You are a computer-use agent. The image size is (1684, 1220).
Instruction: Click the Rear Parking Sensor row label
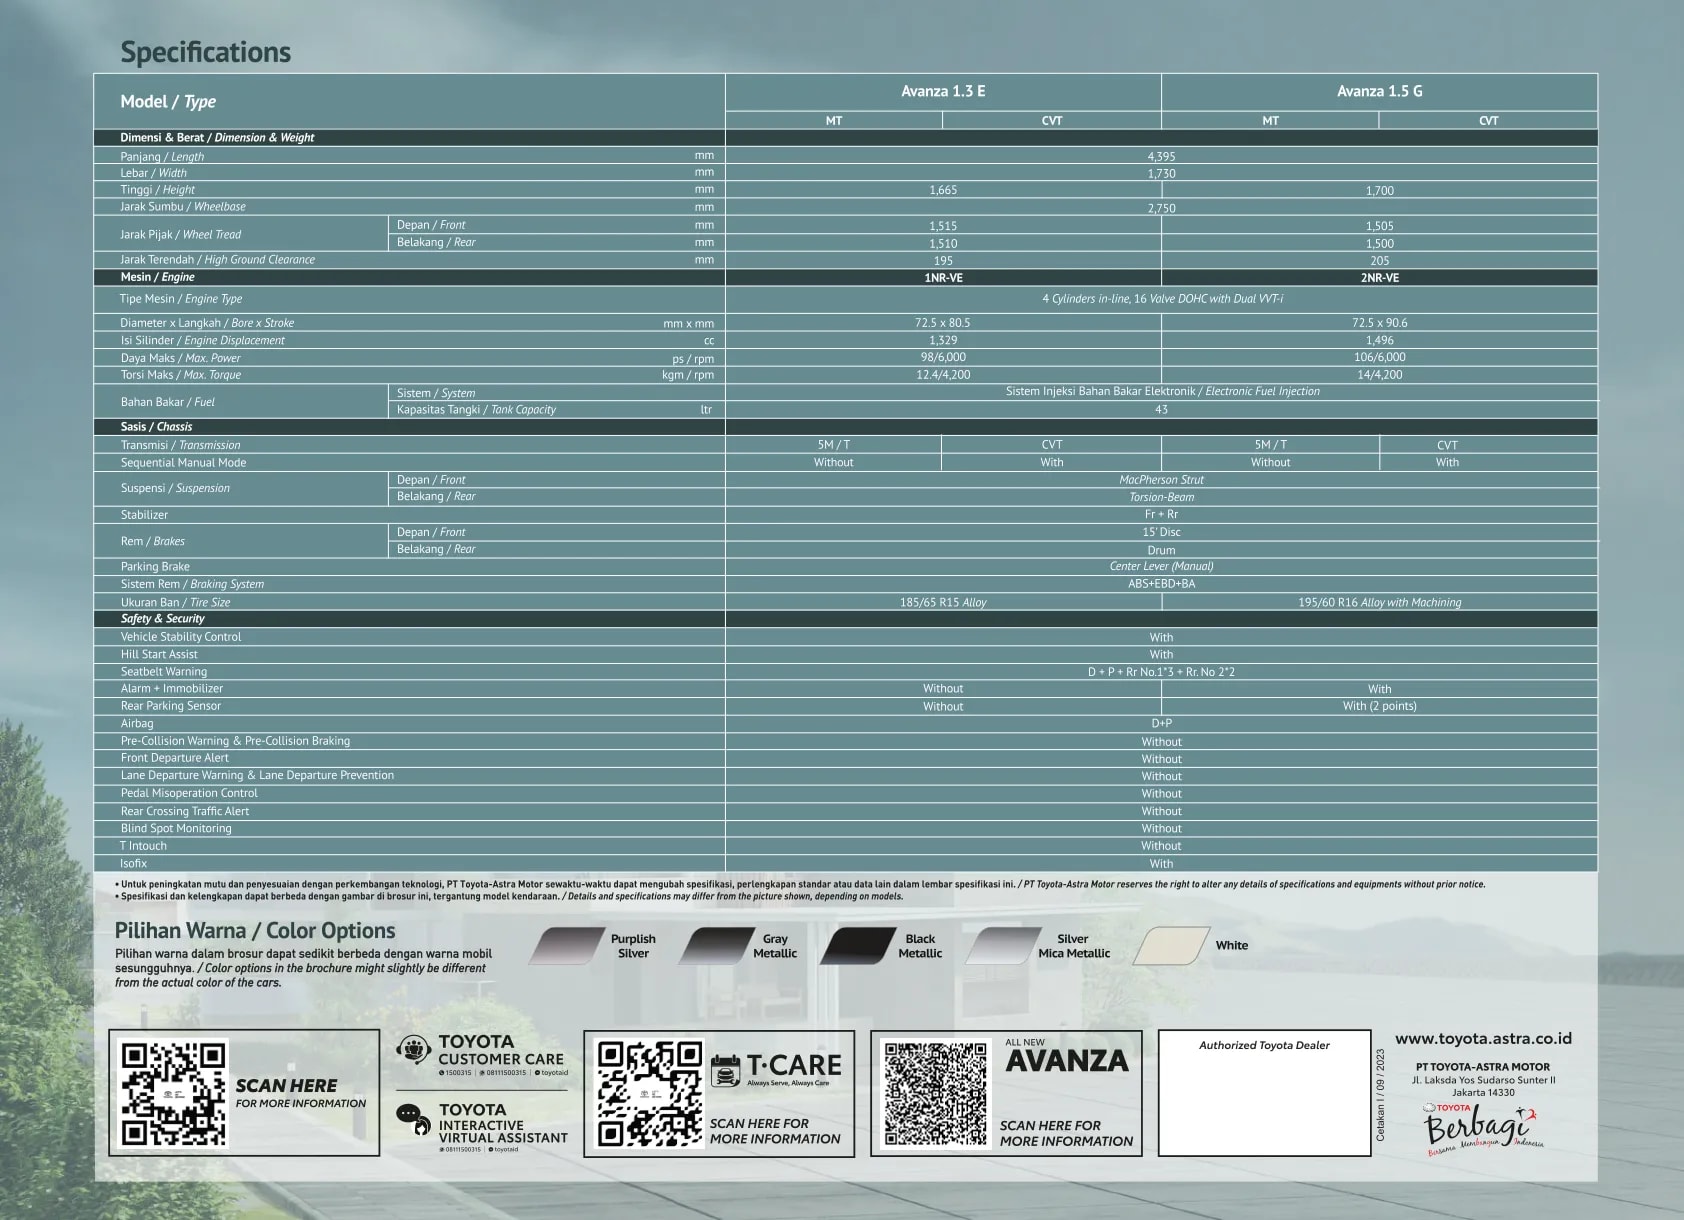point(171,706)
